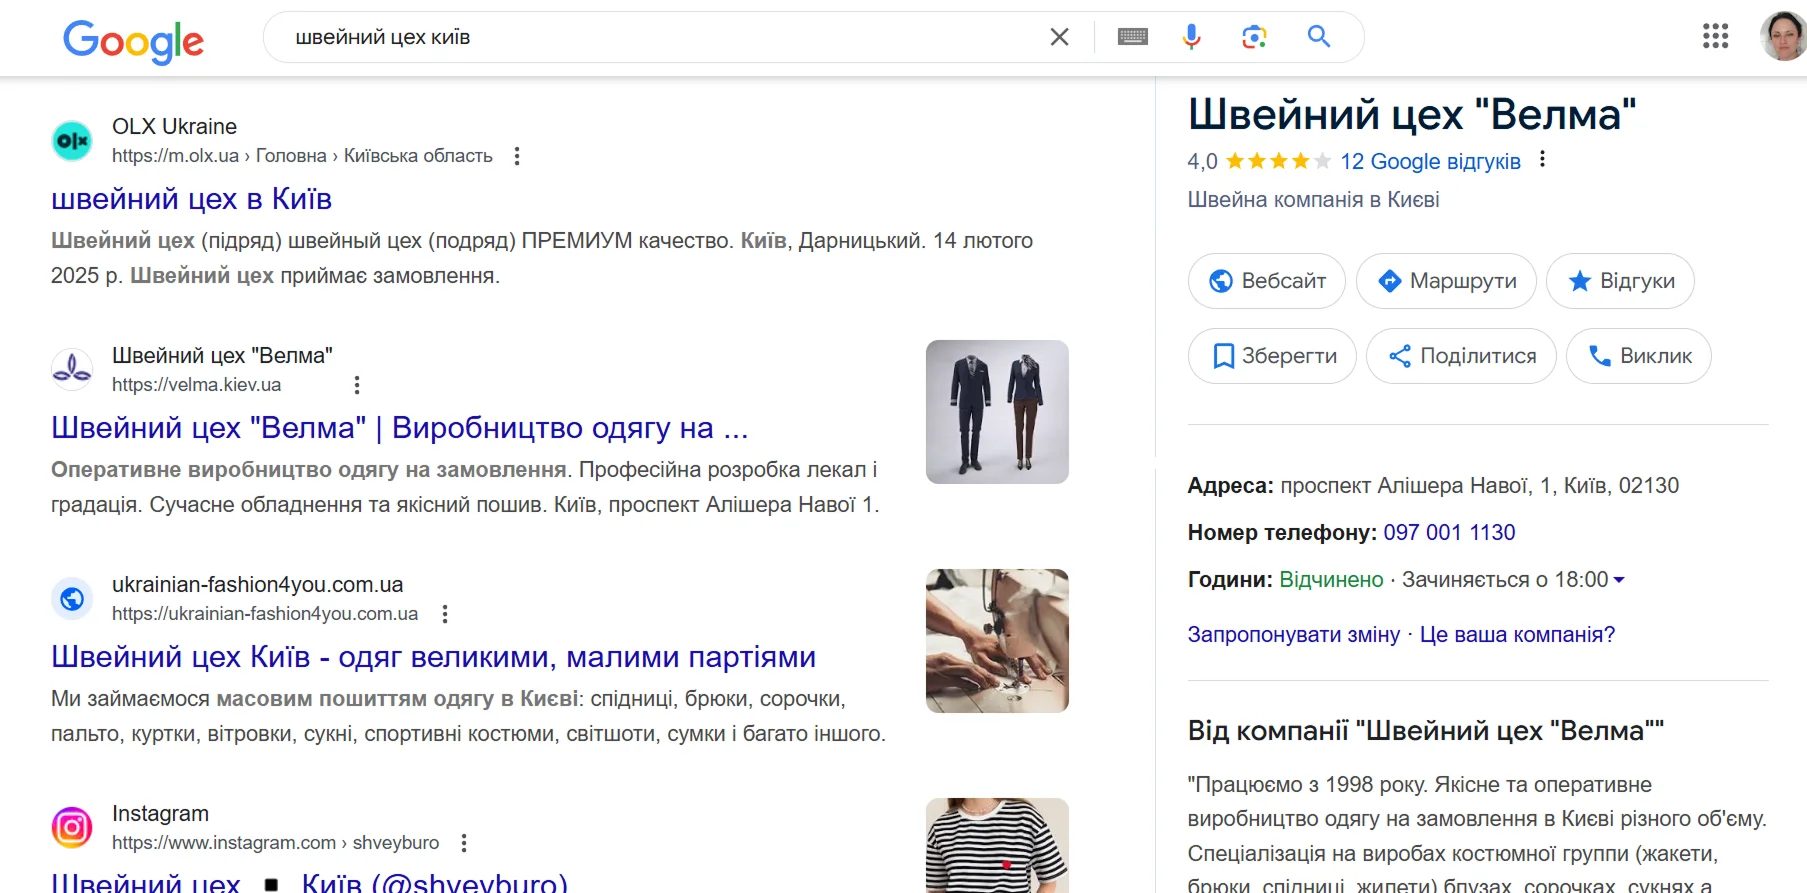Click the Швейна компанія в Києві category text
This screenshot has width=1807, height=893.
pos(1313,200)
